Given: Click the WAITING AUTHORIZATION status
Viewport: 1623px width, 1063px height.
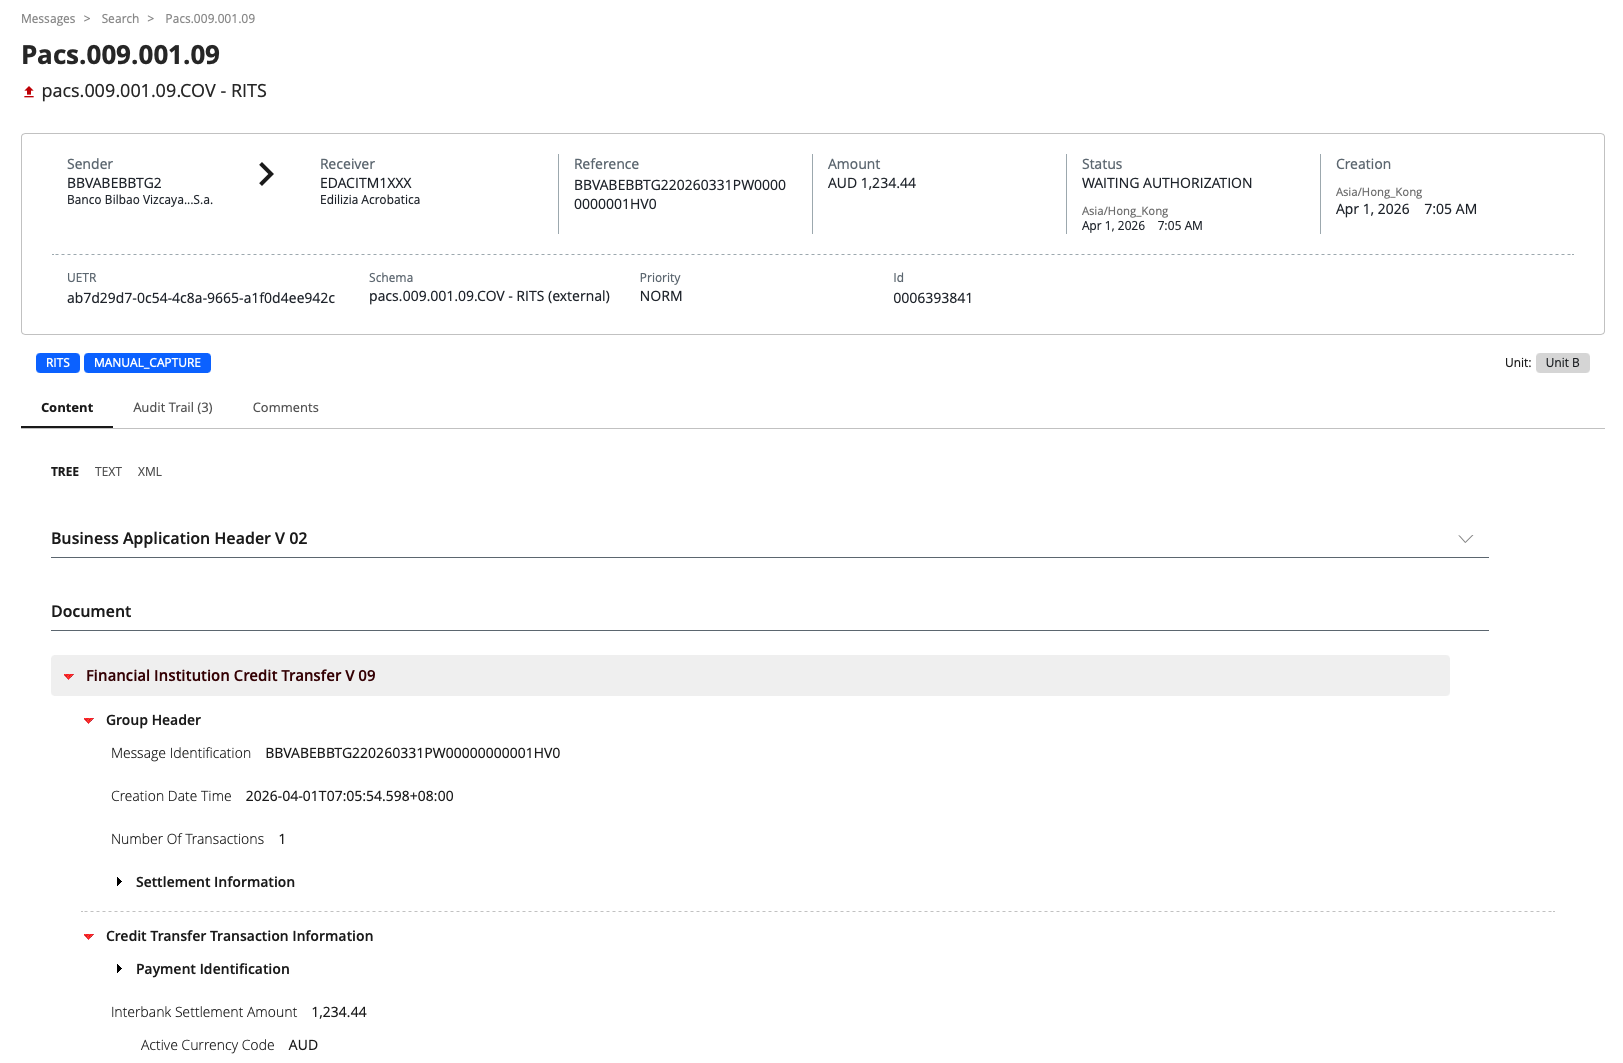Looking at the screenshot, I should tap(1167, 183).
